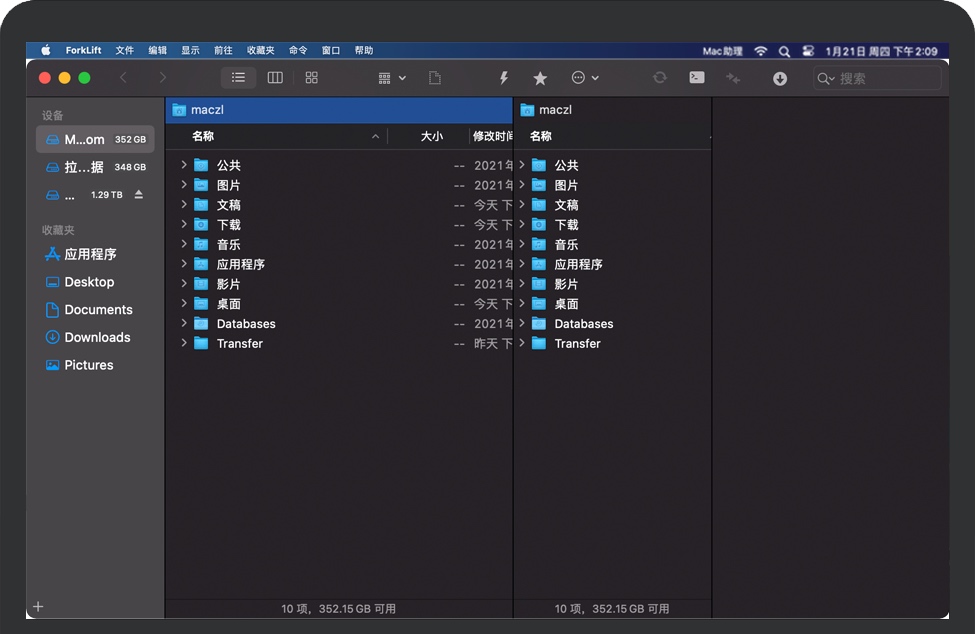Sort the left pane by 大小 column
This screenshot has width=975, height=634.
431,136
